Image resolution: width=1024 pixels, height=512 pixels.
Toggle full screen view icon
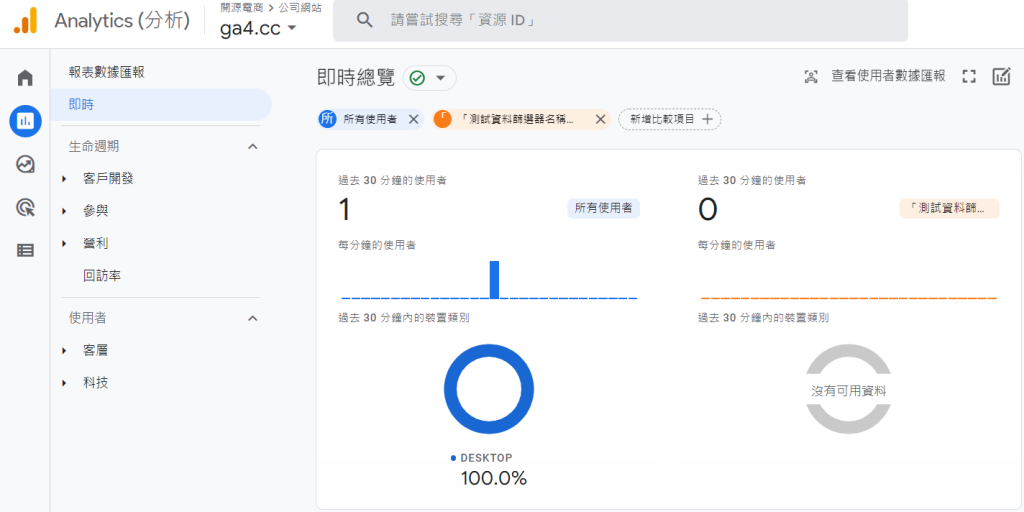click(969, 76)
